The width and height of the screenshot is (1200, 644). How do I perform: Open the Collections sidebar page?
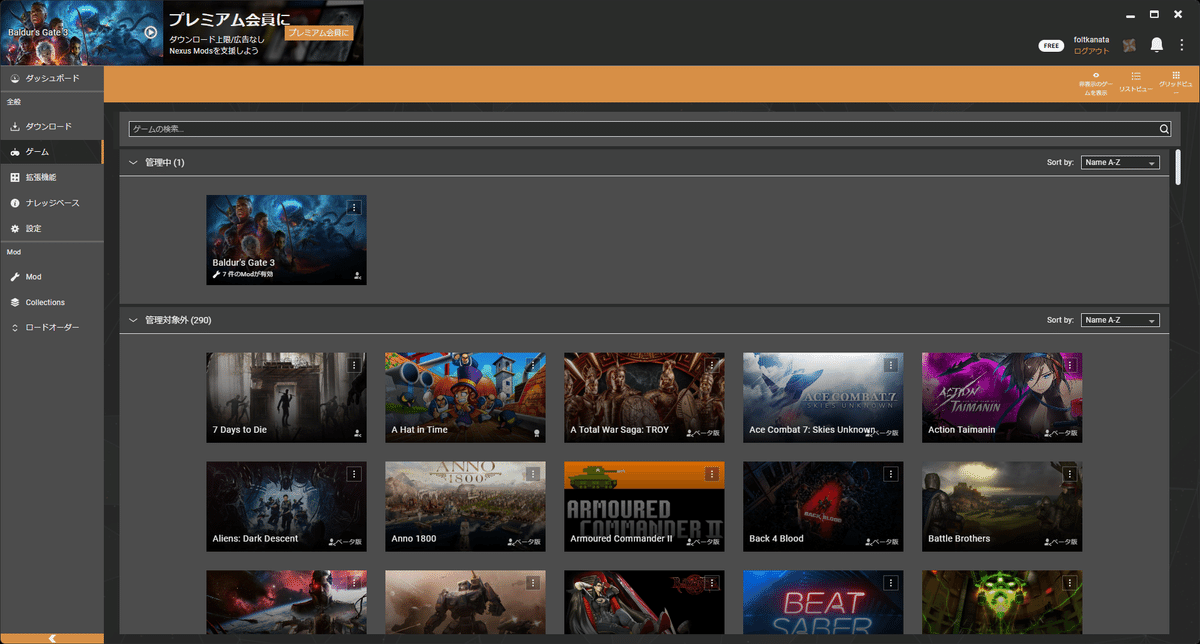tap(51, 302)
